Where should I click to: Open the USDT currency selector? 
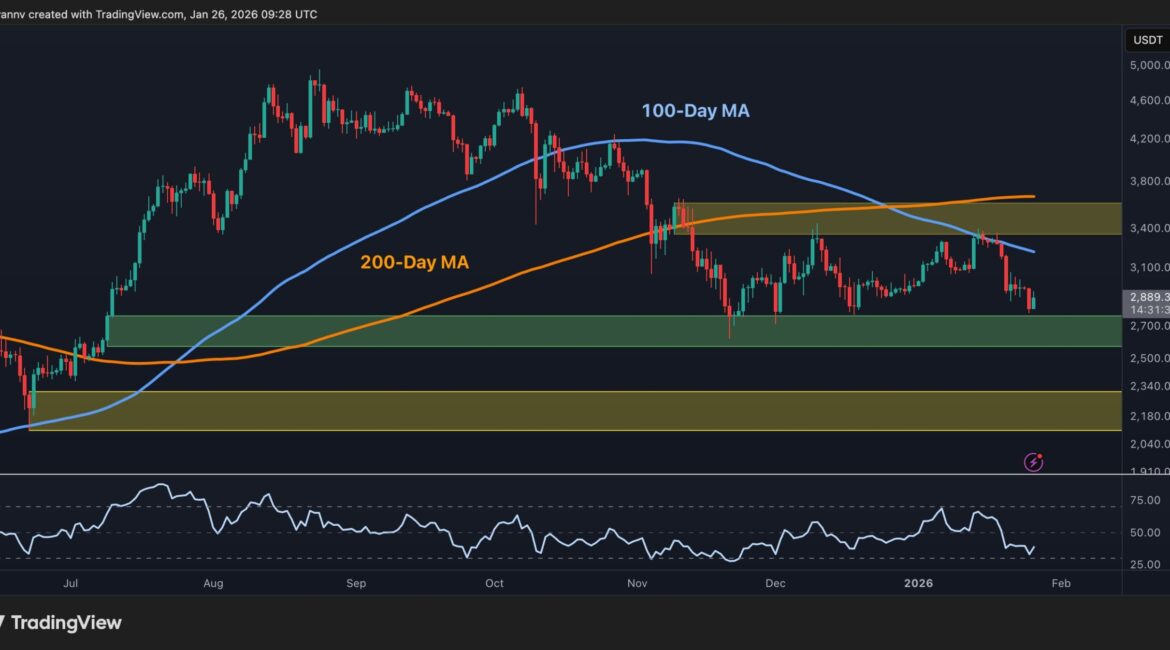coord(1144,40)
